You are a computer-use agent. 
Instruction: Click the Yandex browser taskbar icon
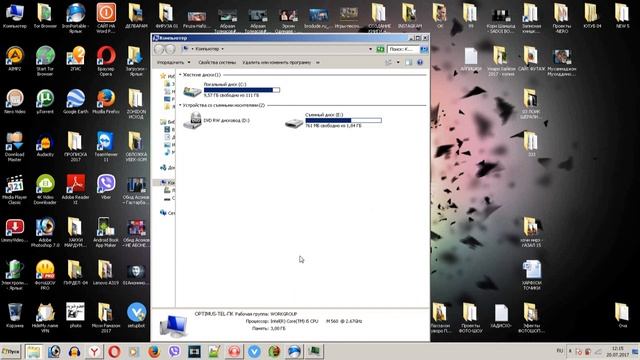tap(94, 351)
